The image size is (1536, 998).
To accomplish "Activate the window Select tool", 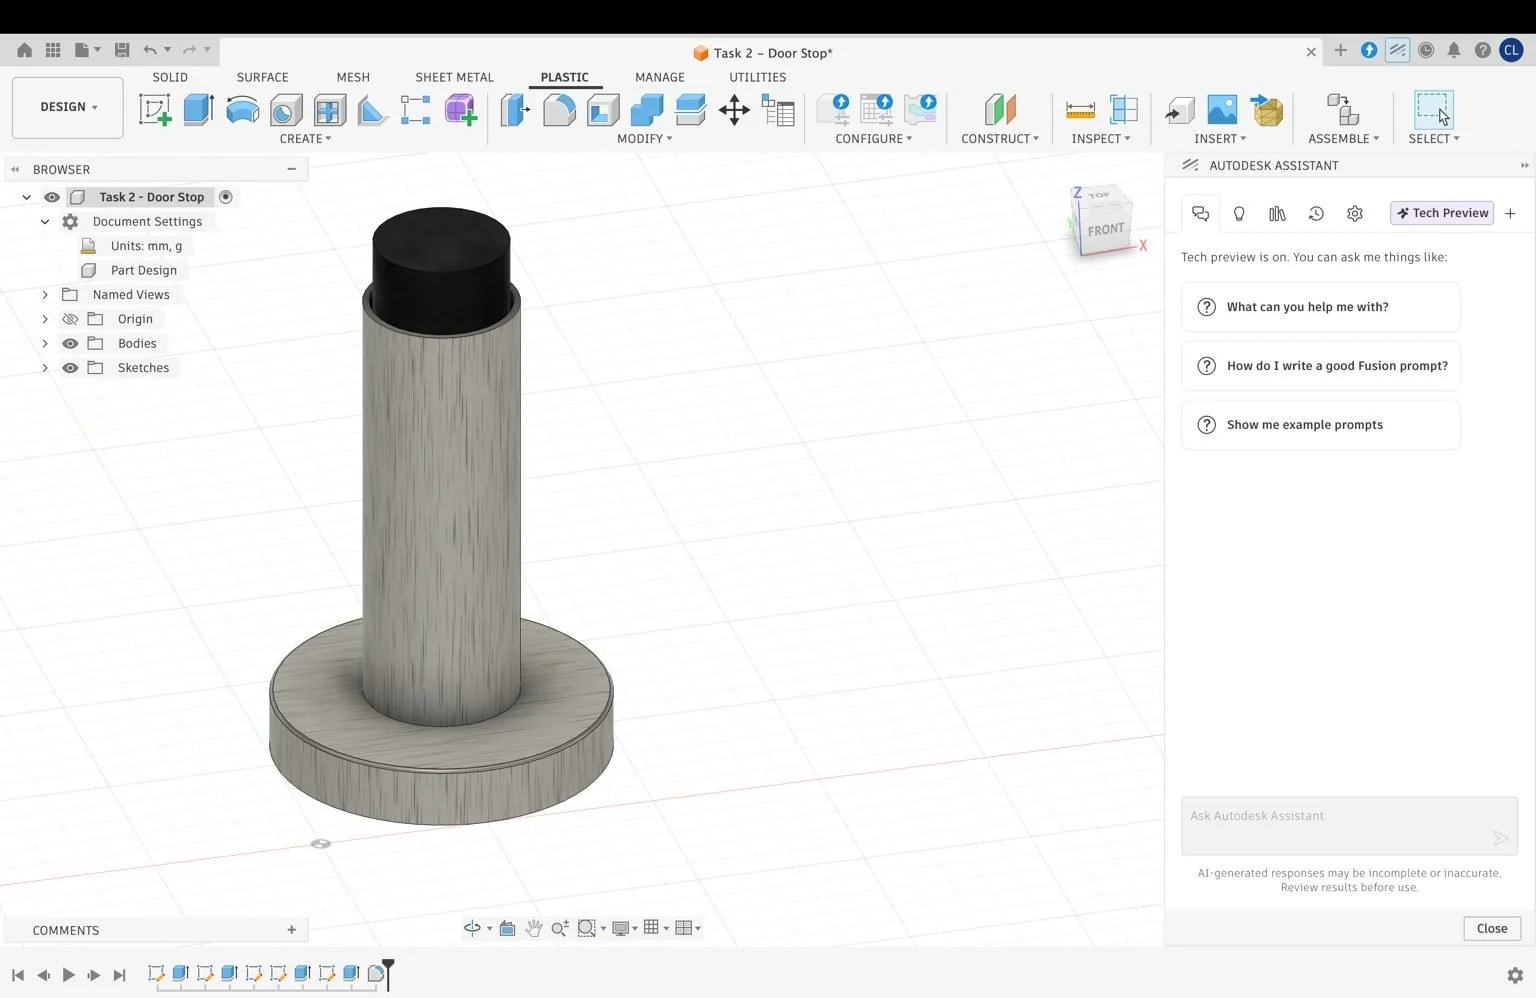I will [1433, 109].
